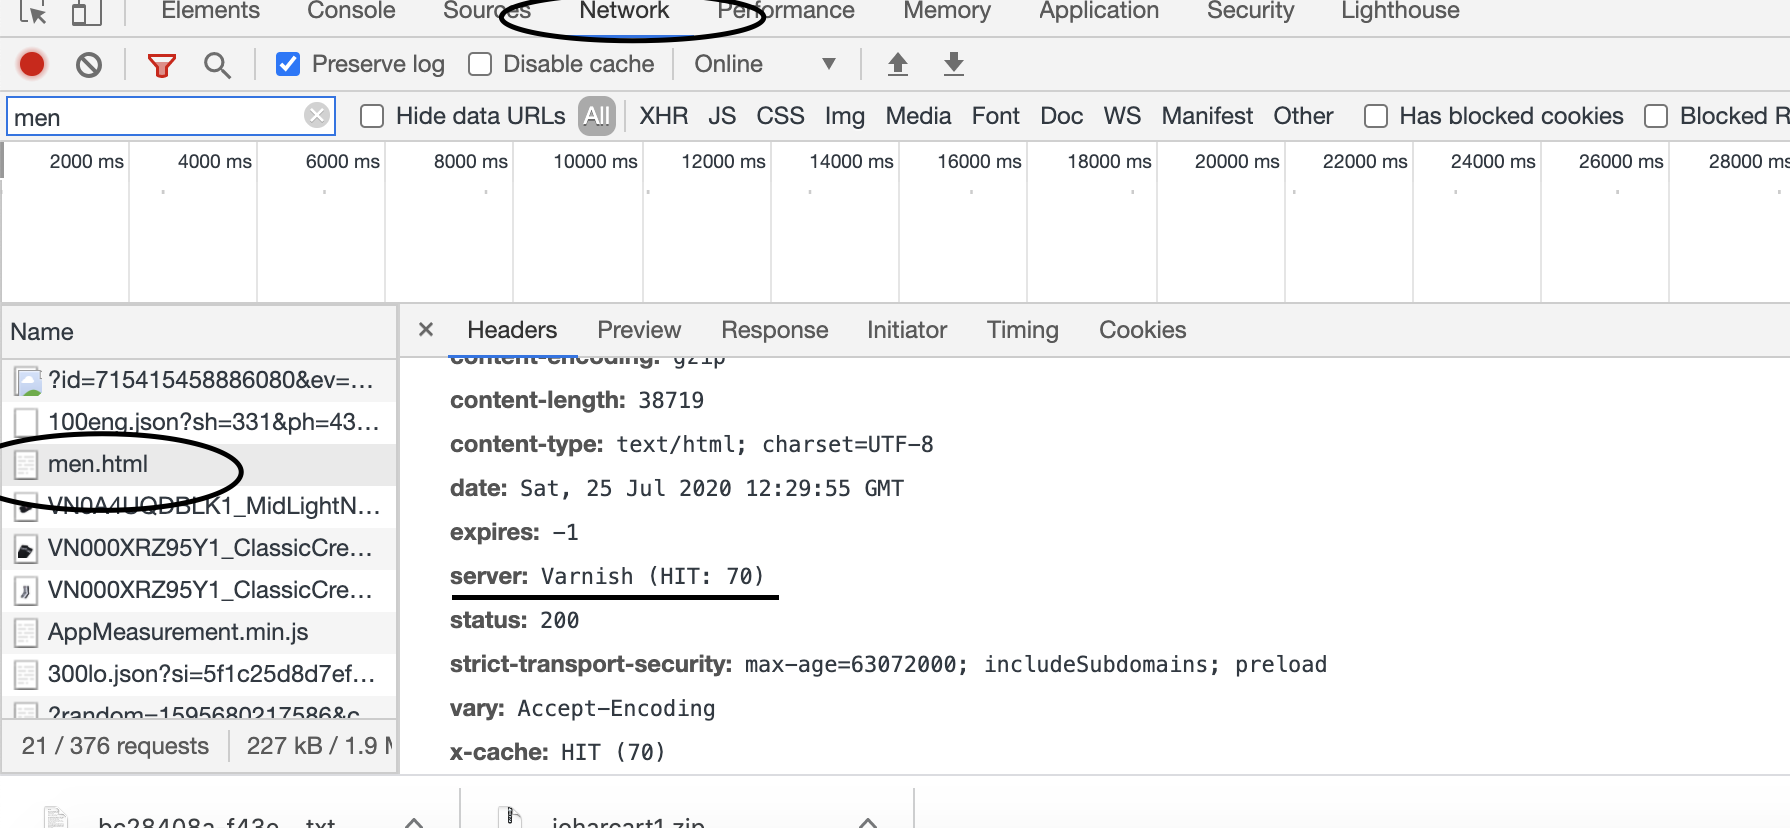1790x828 pixels.
Task: Select All resource type filter
Action: point(597,116)
